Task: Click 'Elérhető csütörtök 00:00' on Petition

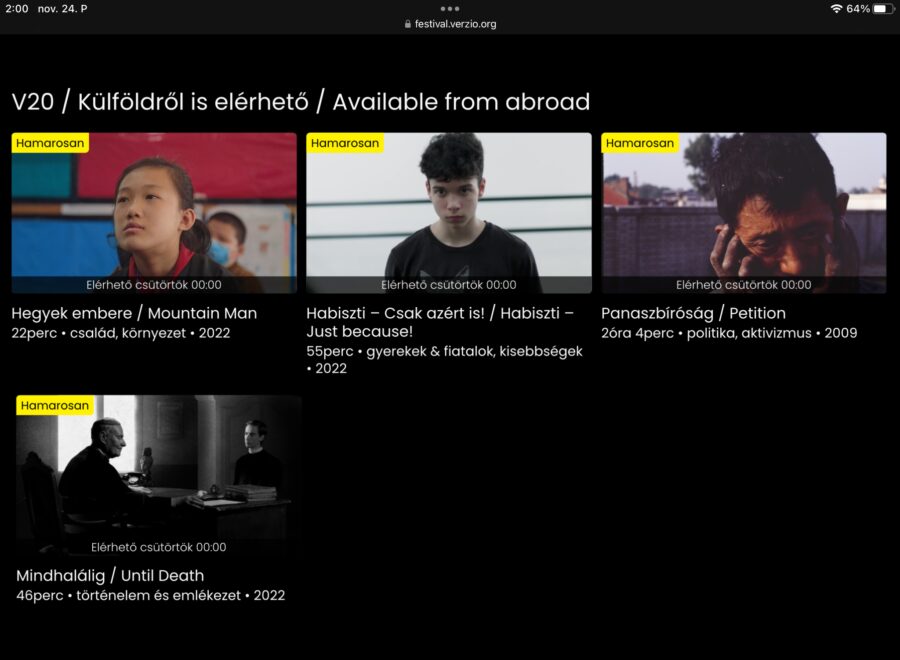Action: tap(744, 285)
